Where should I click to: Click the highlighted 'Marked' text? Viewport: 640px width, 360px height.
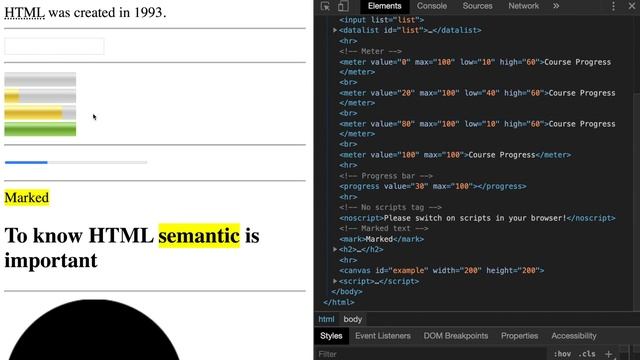tap(27, 198)
